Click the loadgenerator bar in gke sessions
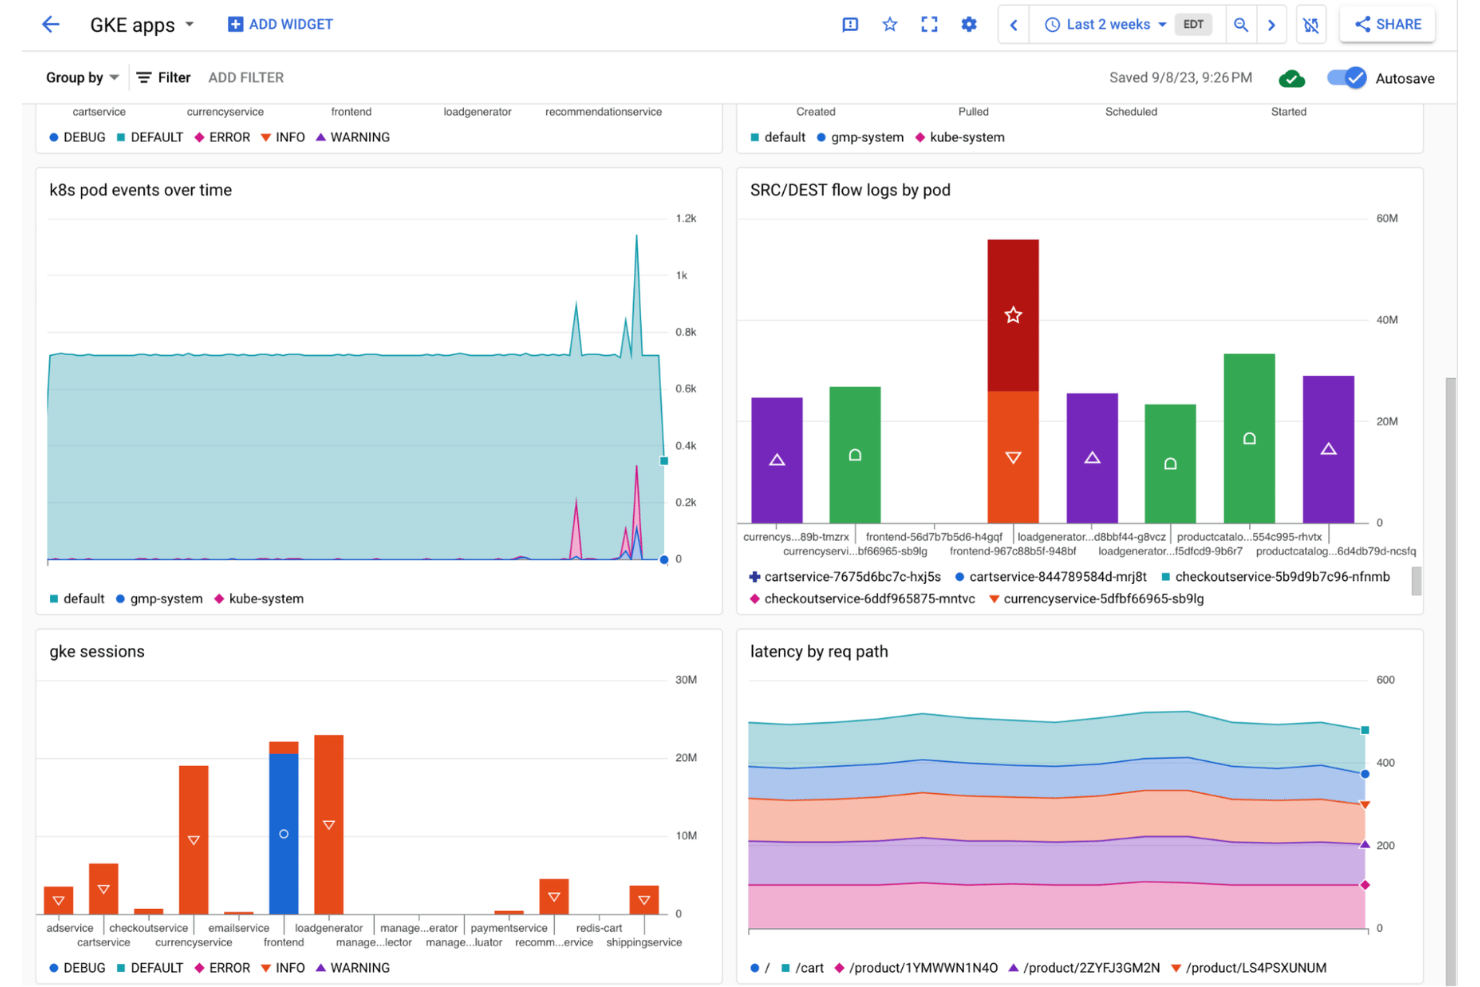 329,824
